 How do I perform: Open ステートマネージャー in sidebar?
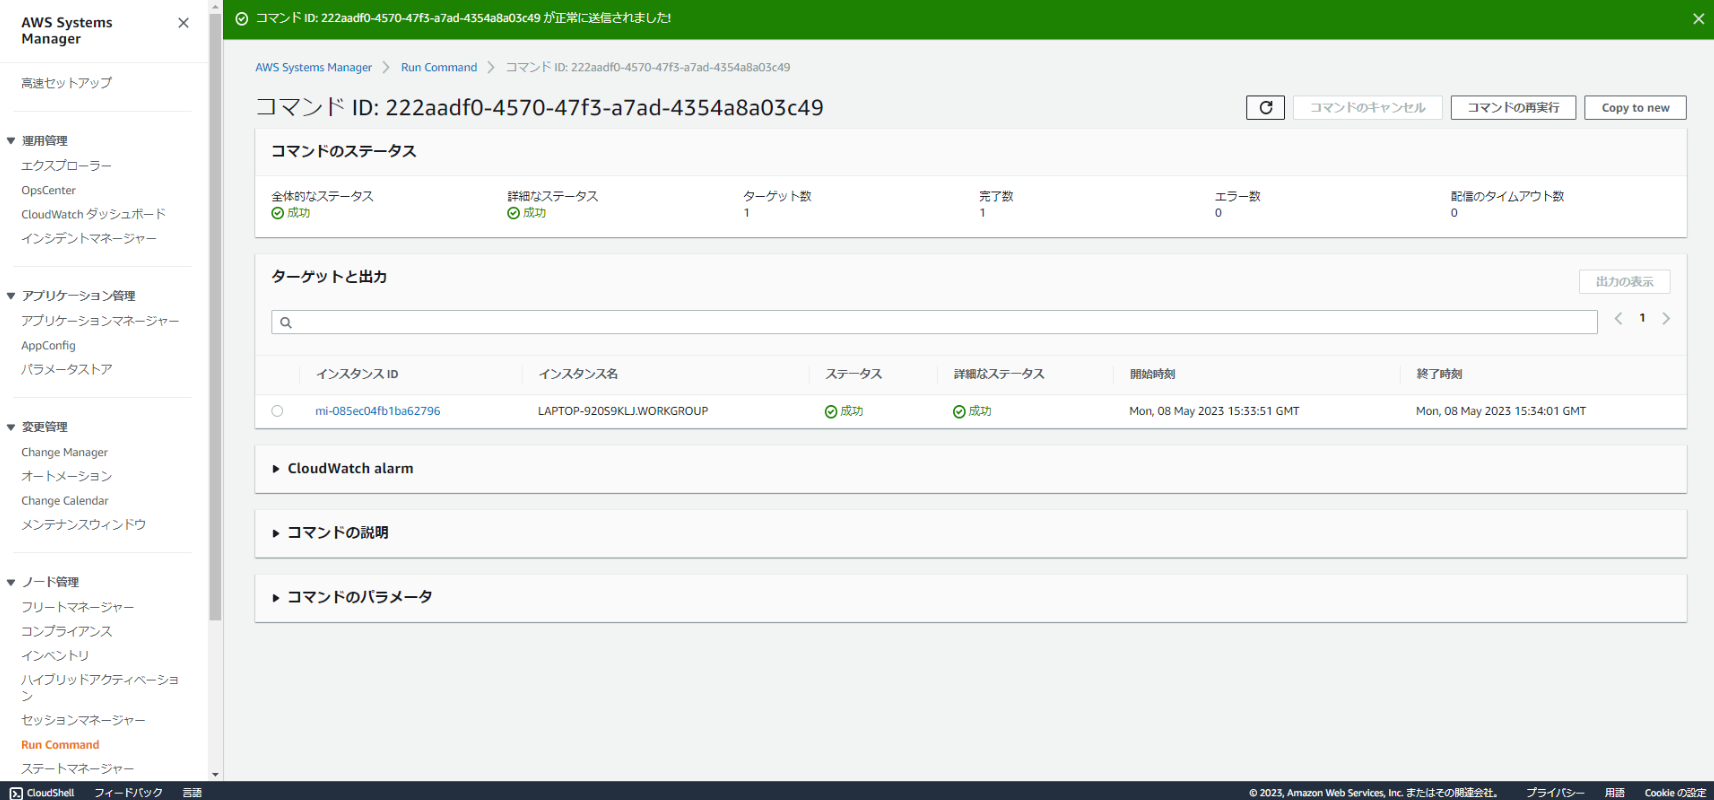77,768
